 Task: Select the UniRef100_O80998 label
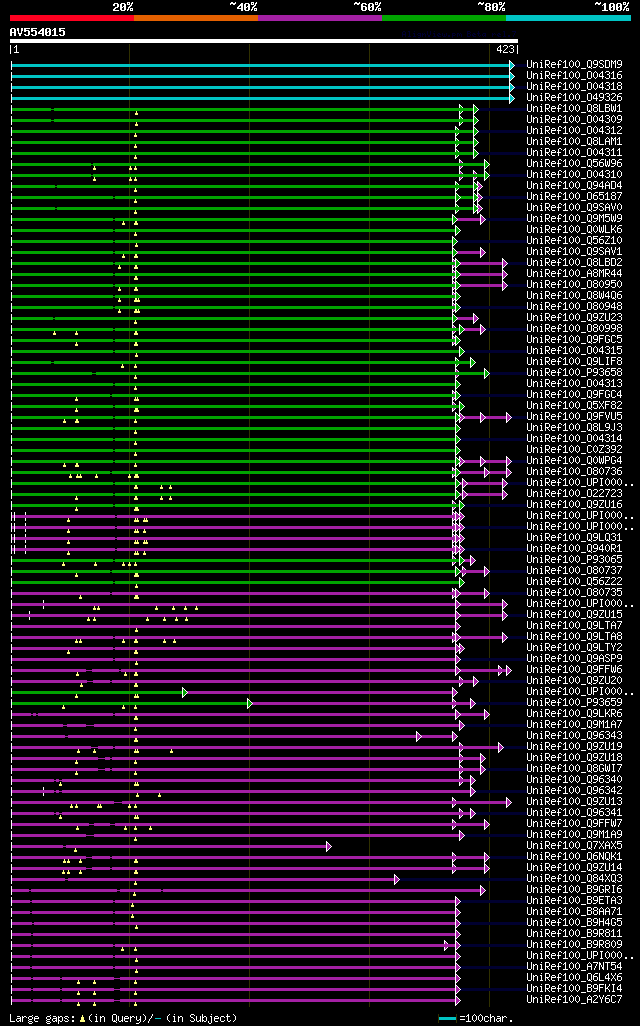click(575, 328)
